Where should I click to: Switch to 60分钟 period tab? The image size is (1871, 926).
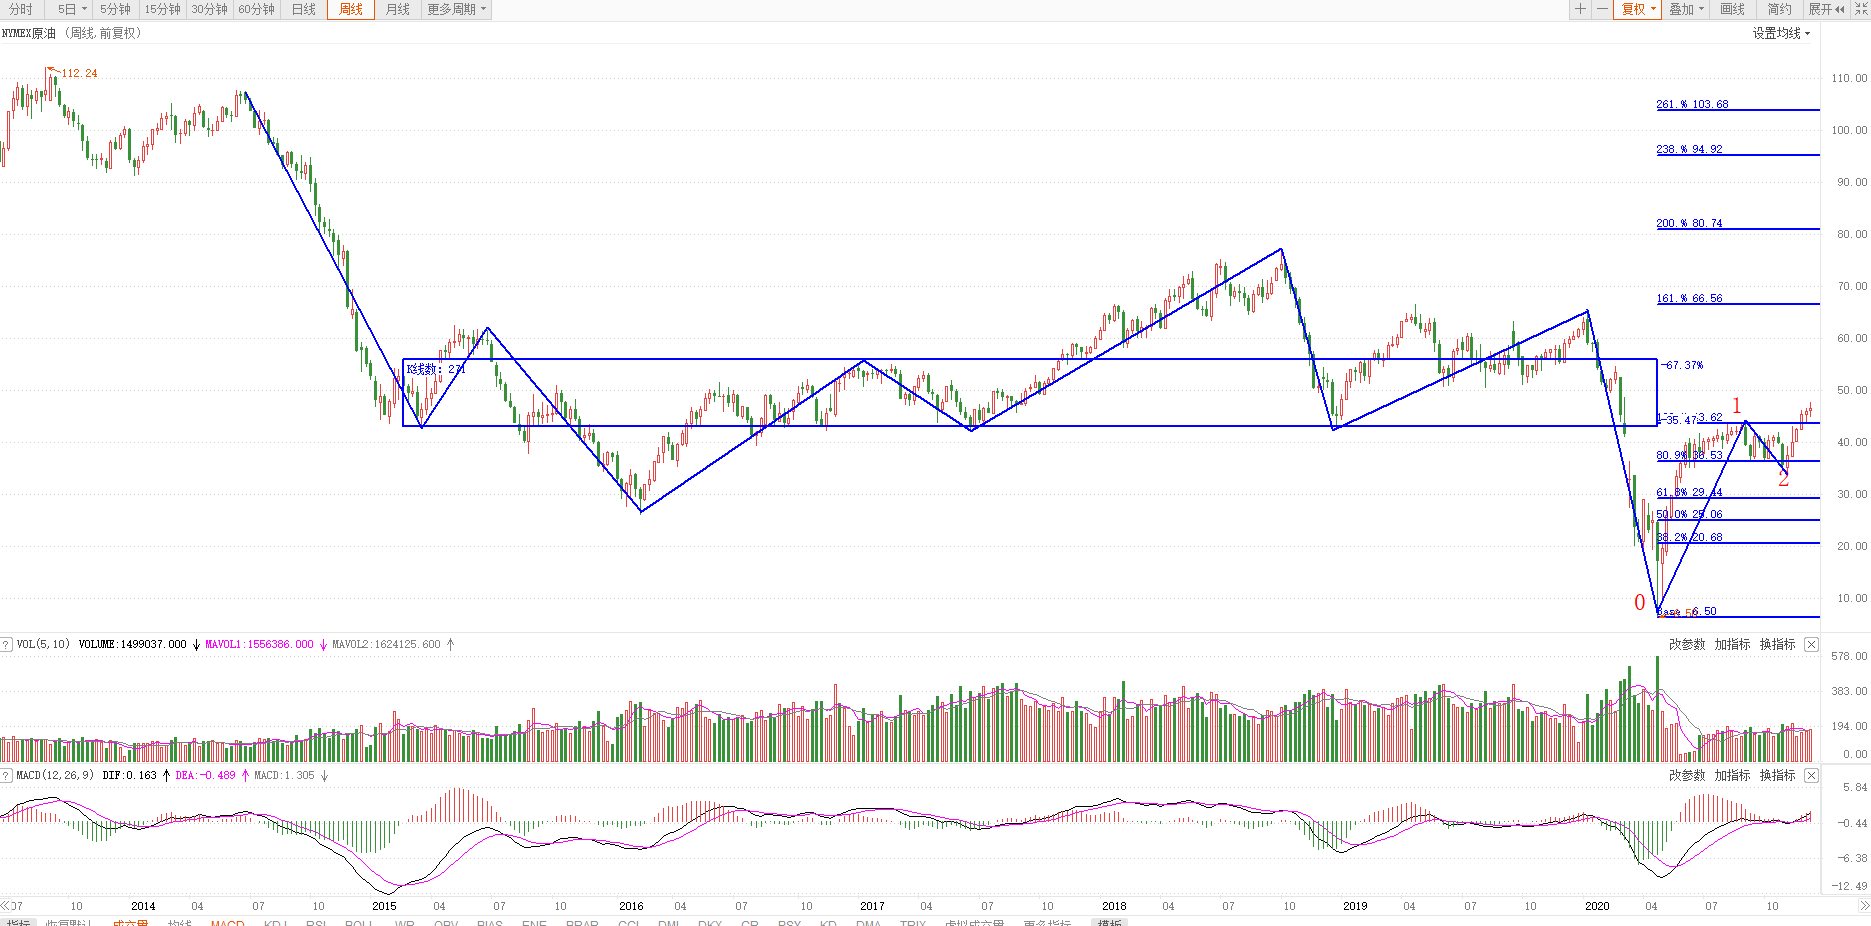click(256, 9)
